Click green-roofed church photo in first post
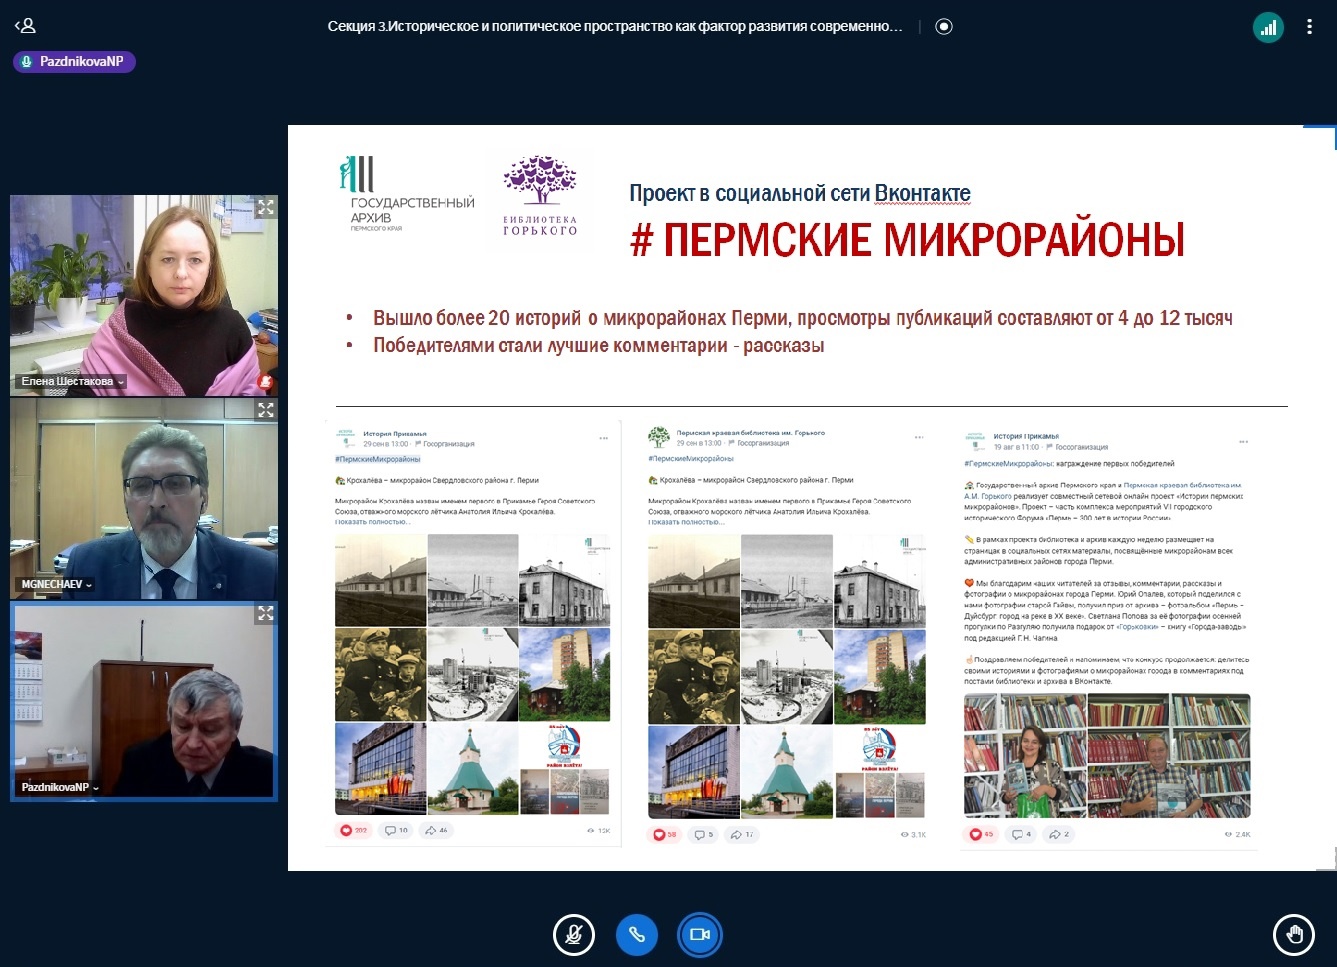This screenshot has height=967, width=1337. click(x=472, y=769)
